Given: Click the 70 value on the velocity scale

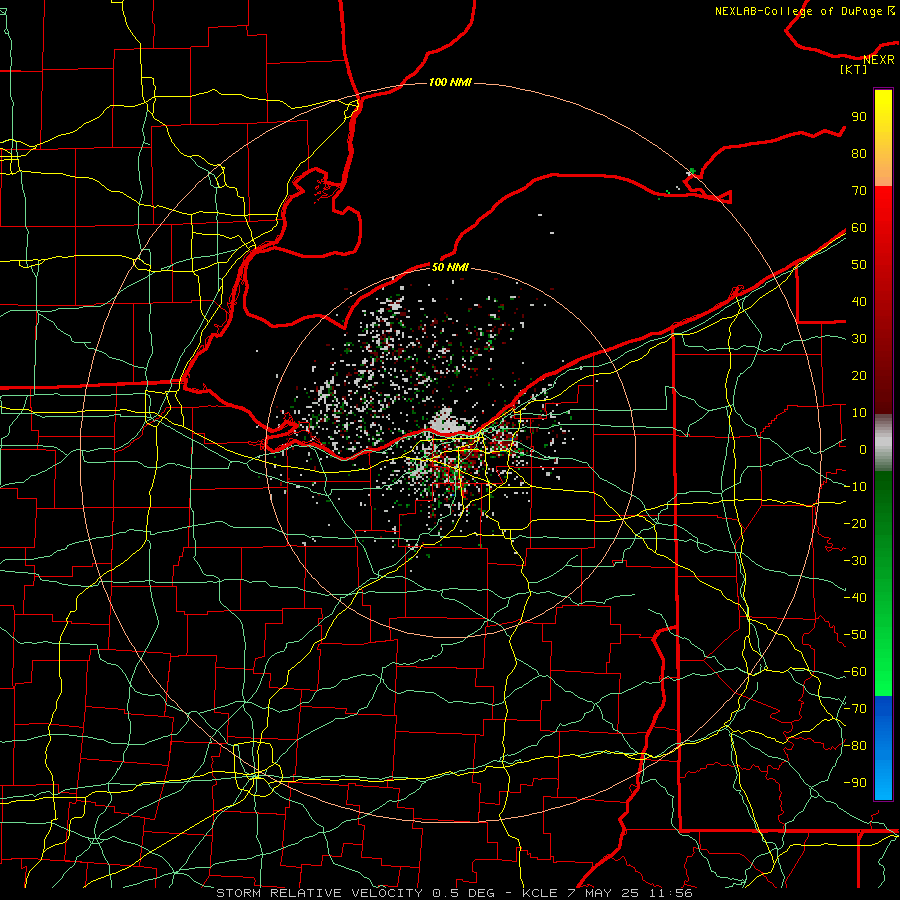Looking at the screenshot, I should point(859,191).
